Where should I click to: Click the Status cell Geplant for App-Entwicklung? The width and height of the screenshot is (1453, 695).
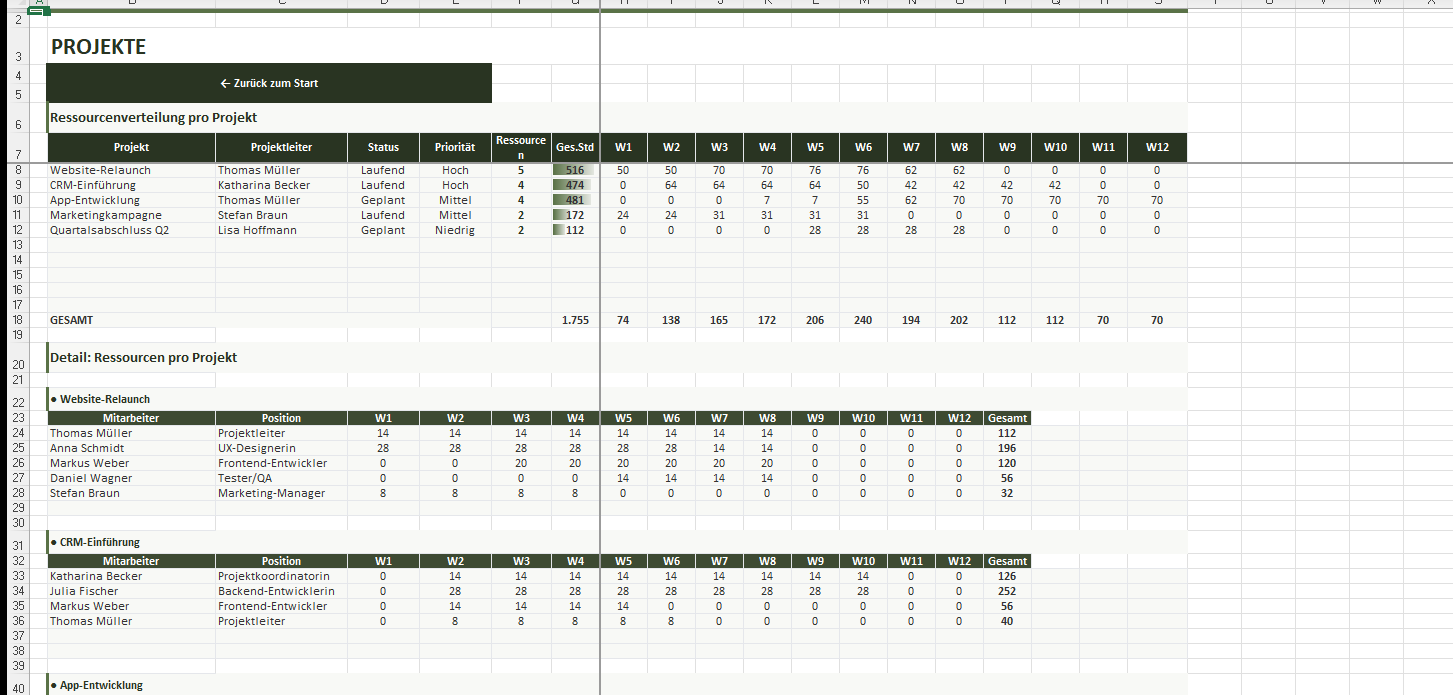383,200
